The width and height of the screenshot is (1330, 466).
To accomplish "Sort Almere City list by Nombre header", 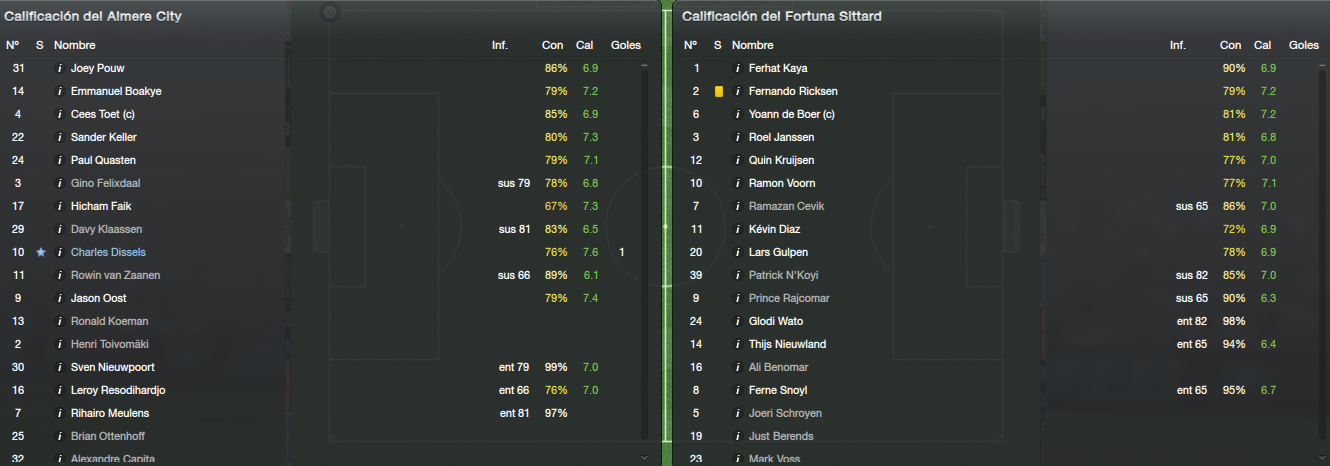I will (x=75, y=45).
